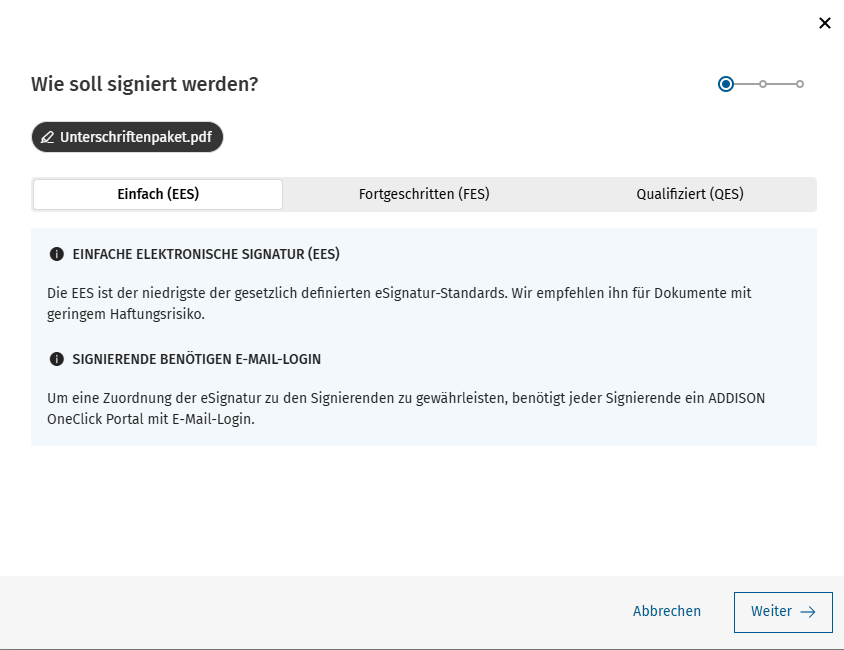Click heading 'Wie soll signiert werden?'
844x650 pixels.
(x=144, y=84)
